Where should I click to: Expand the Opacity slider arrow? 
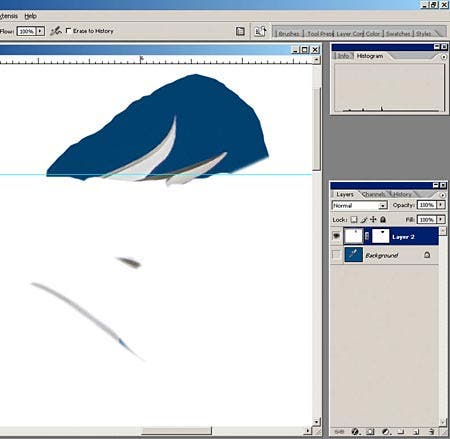[x=441, y=205]
